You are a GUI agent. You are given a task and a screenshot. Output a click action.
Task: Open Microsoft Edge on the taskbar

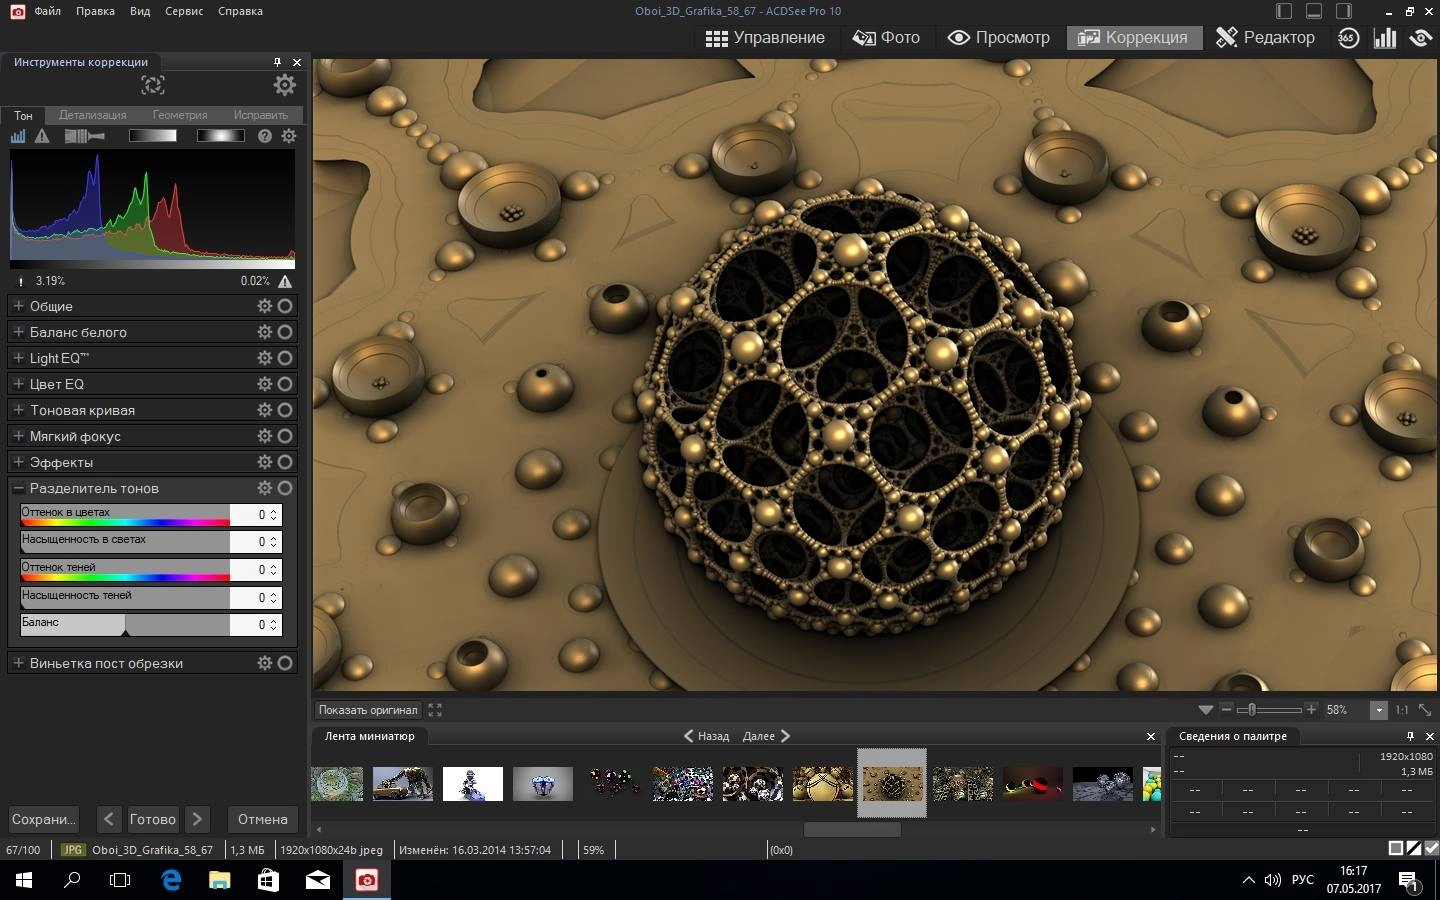click(172, 880)
